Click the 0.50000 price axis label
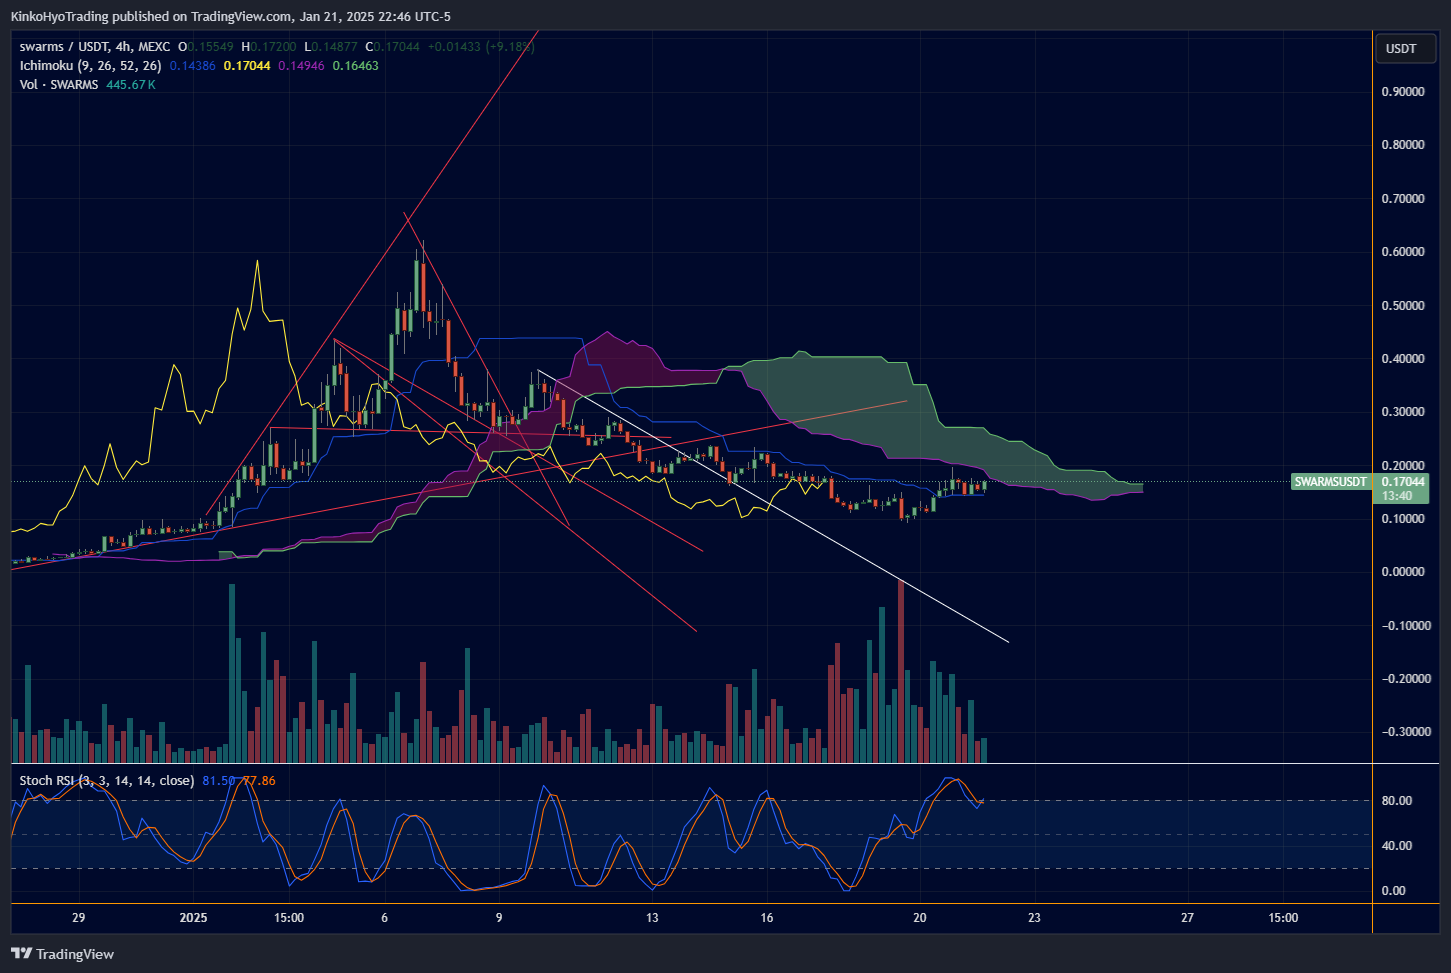1451x973 pixels. point(1403,306)
